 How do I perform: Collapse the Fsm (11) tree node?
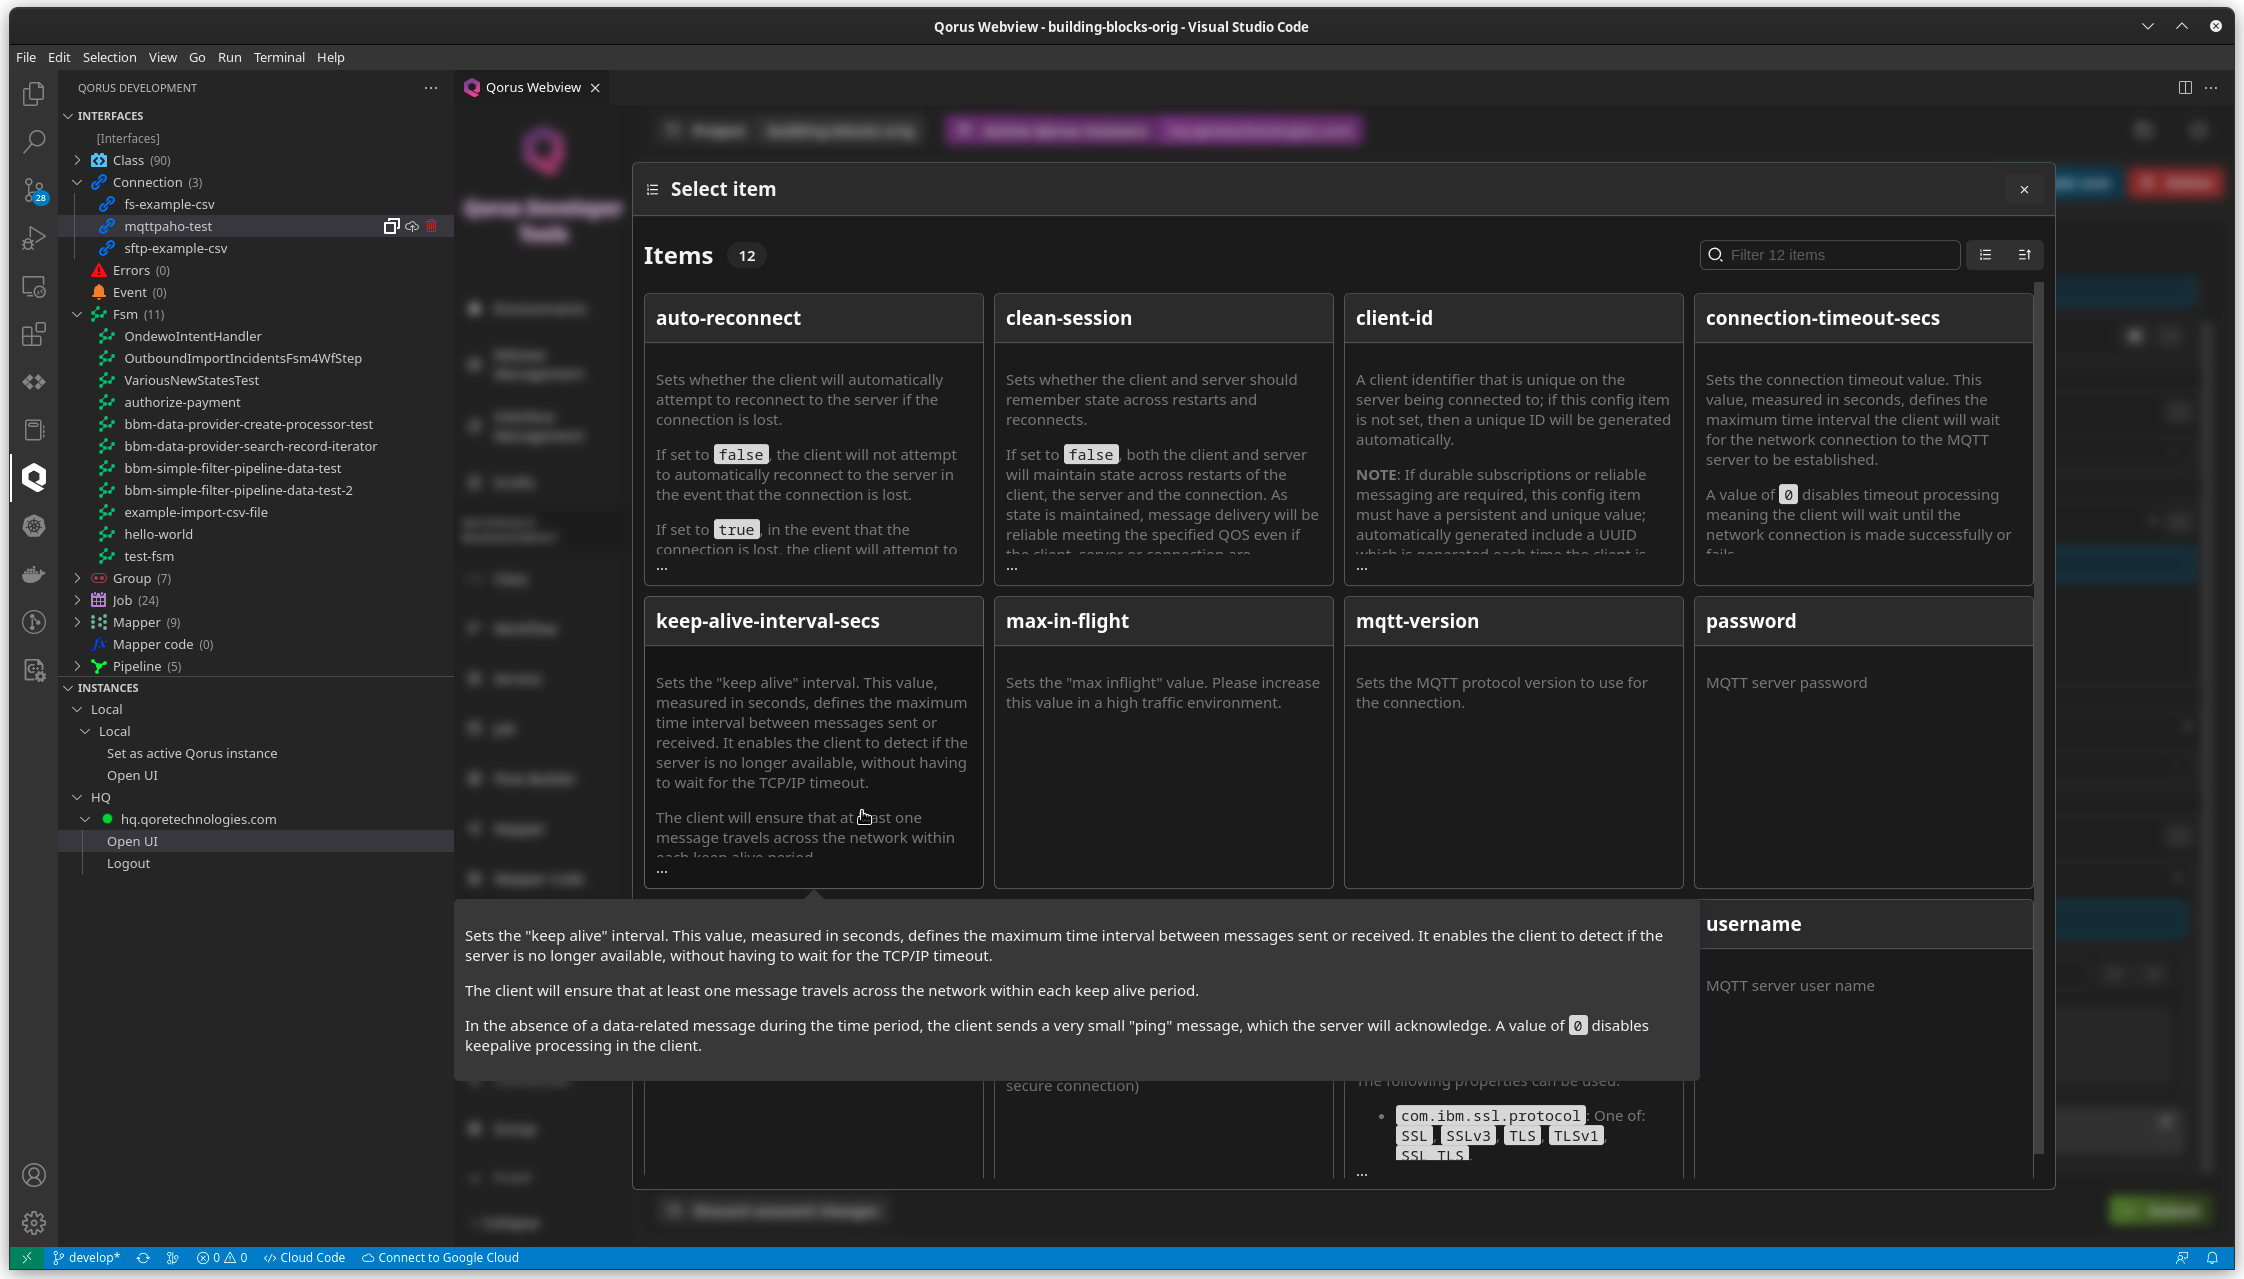click(x=77, y=314)
